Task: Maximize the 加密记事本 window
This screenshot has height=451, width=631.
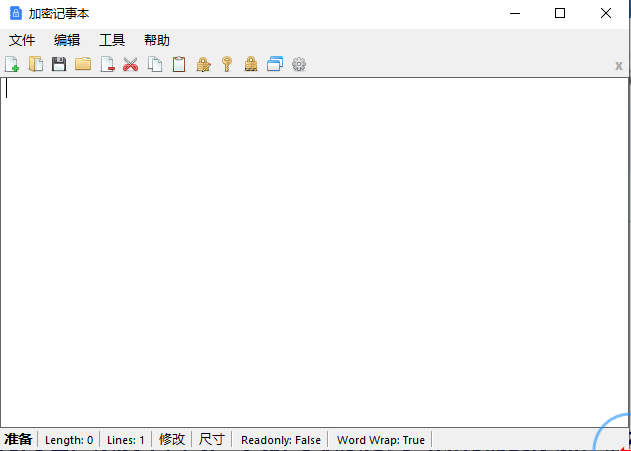Action: (560, 13)
